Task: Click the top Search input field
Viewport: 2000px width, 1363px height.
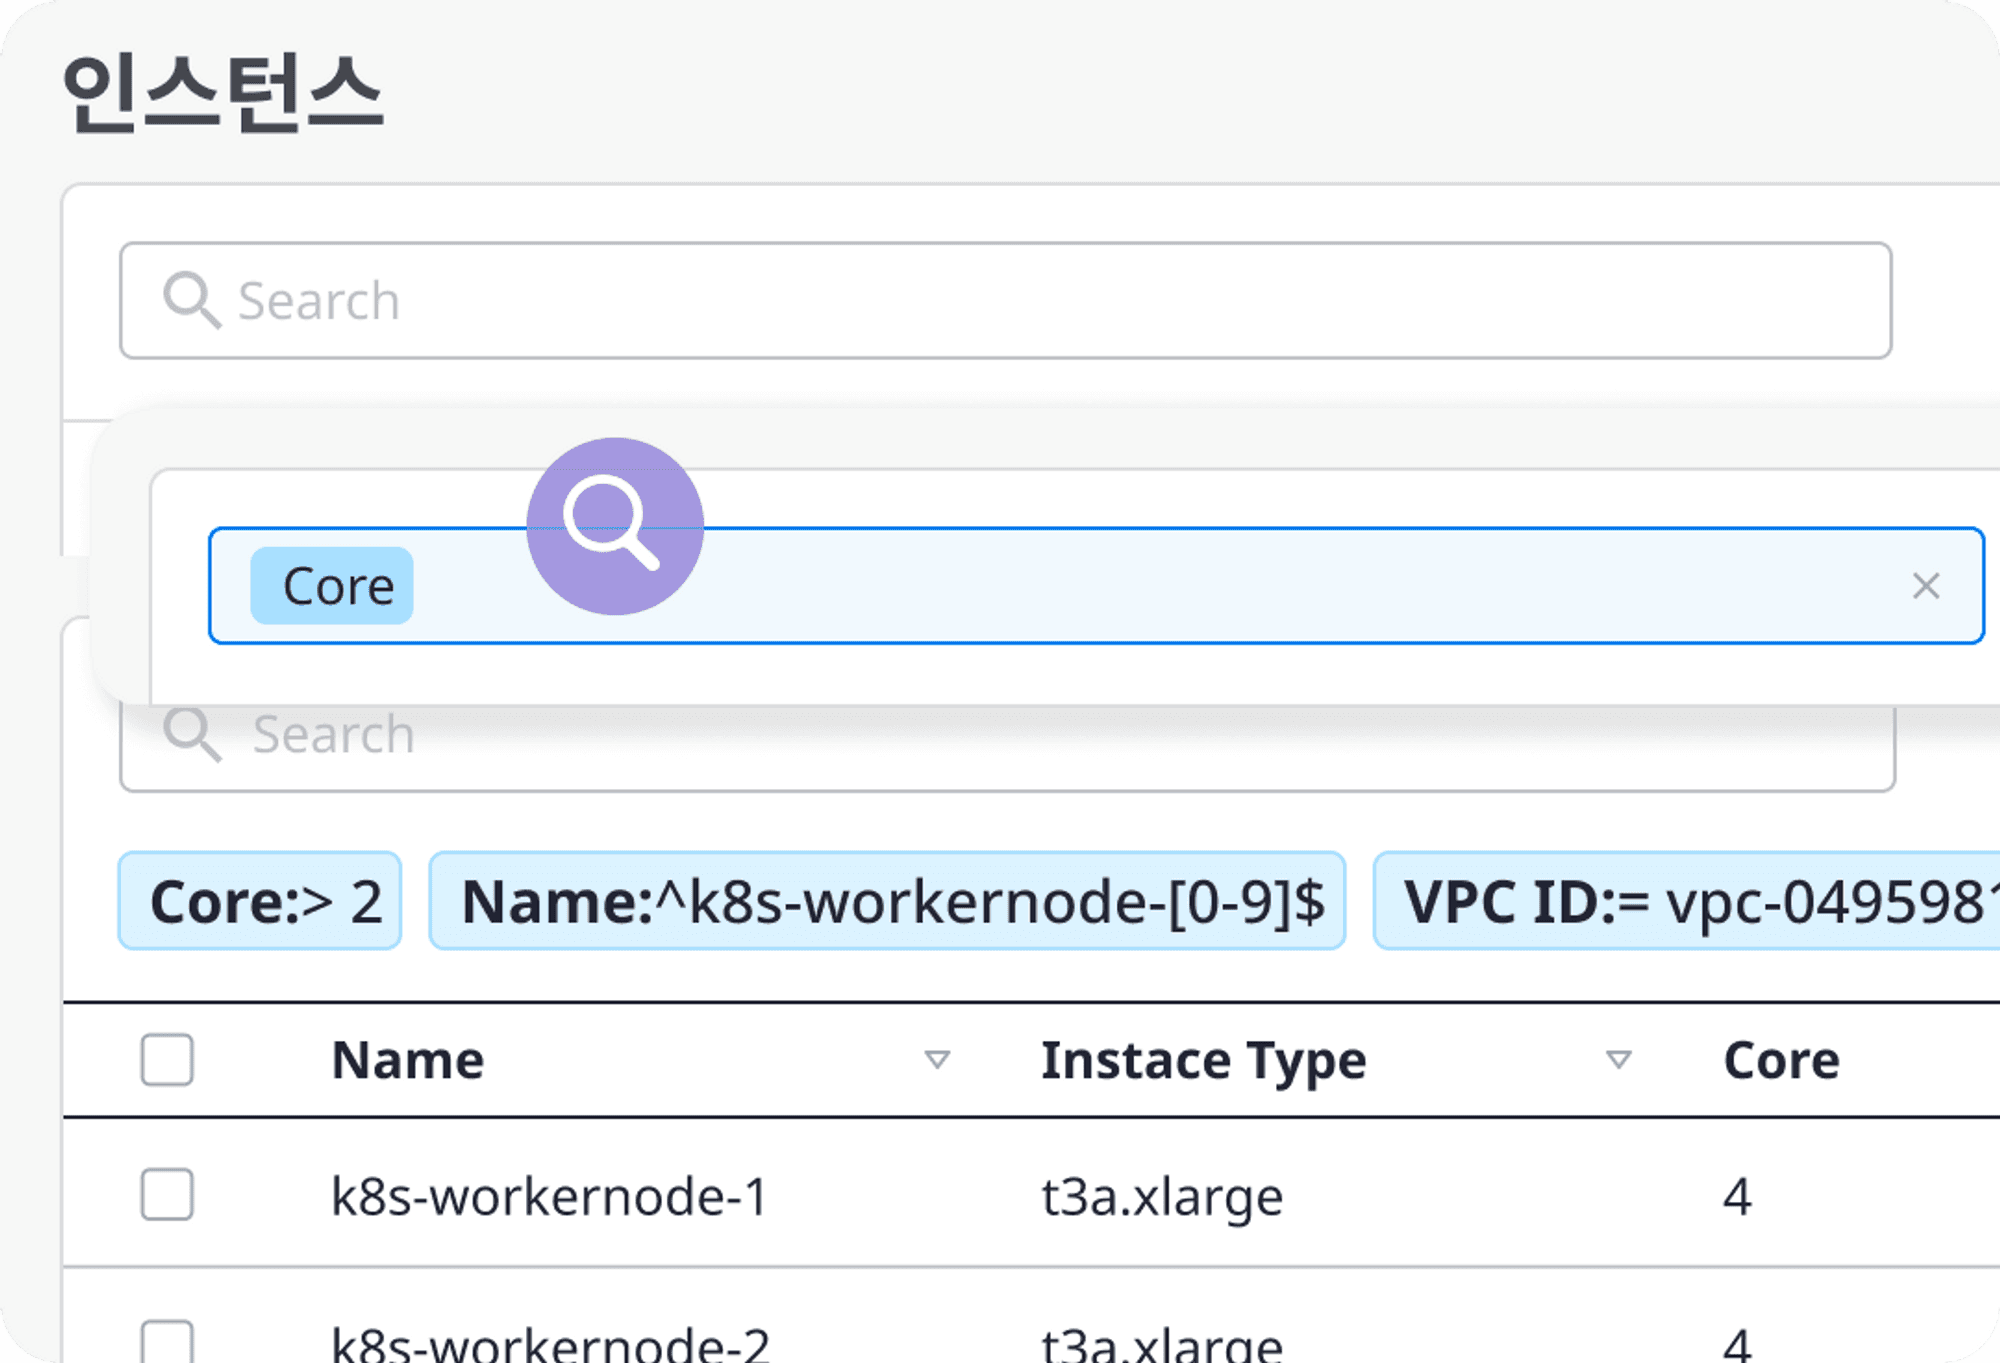Action: click(1005, 300)
